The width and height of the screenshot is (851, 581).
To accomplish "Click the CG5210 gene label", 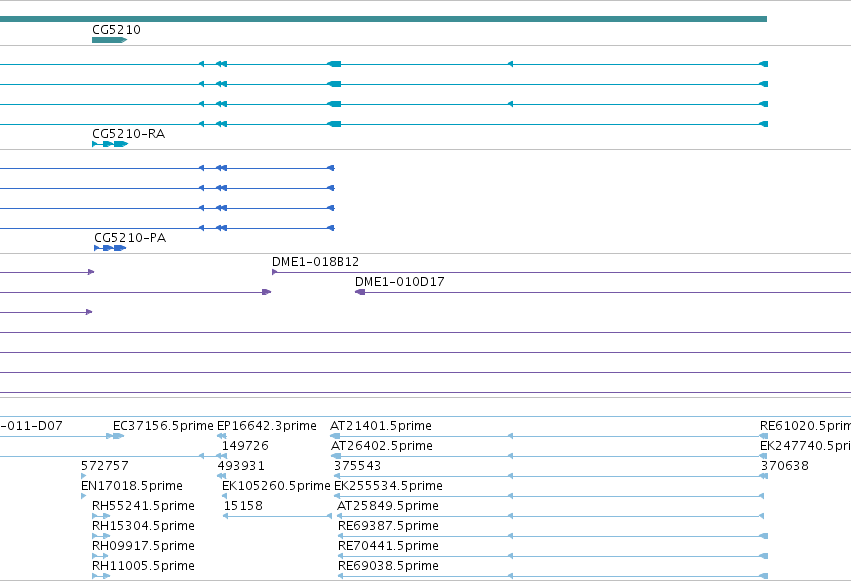I will (116, 30).
